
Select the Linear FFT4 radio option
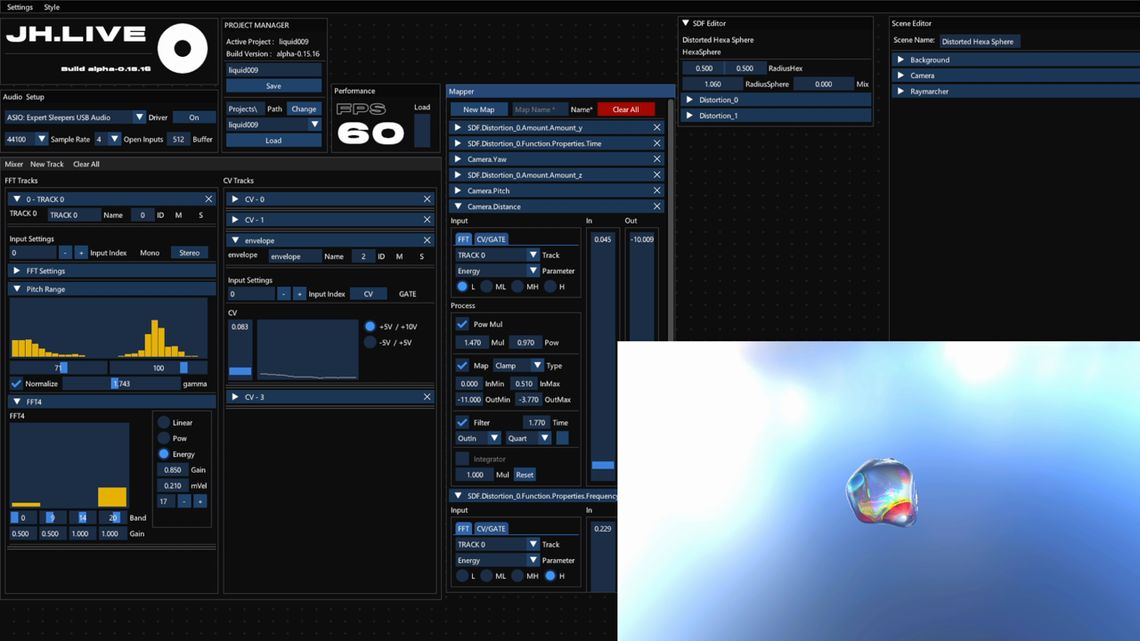[164, 422]
